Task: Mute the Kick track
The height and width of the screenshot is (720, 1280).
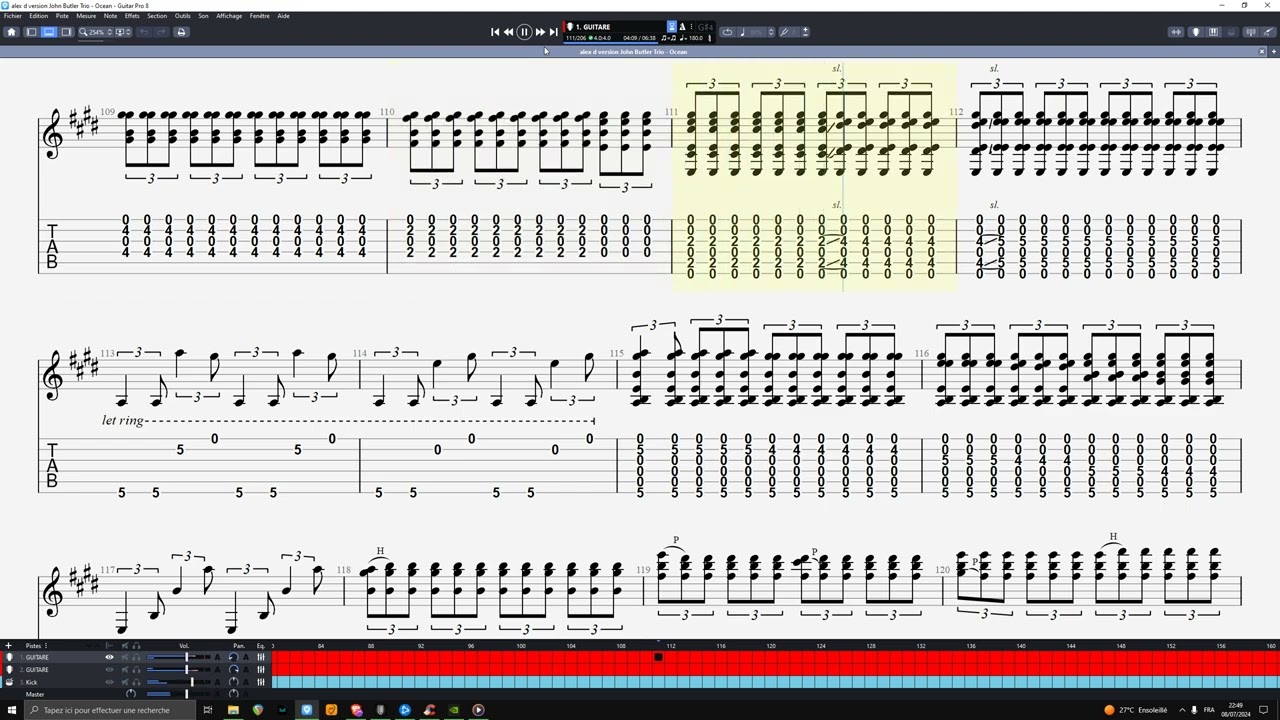Action: point(125,682)
